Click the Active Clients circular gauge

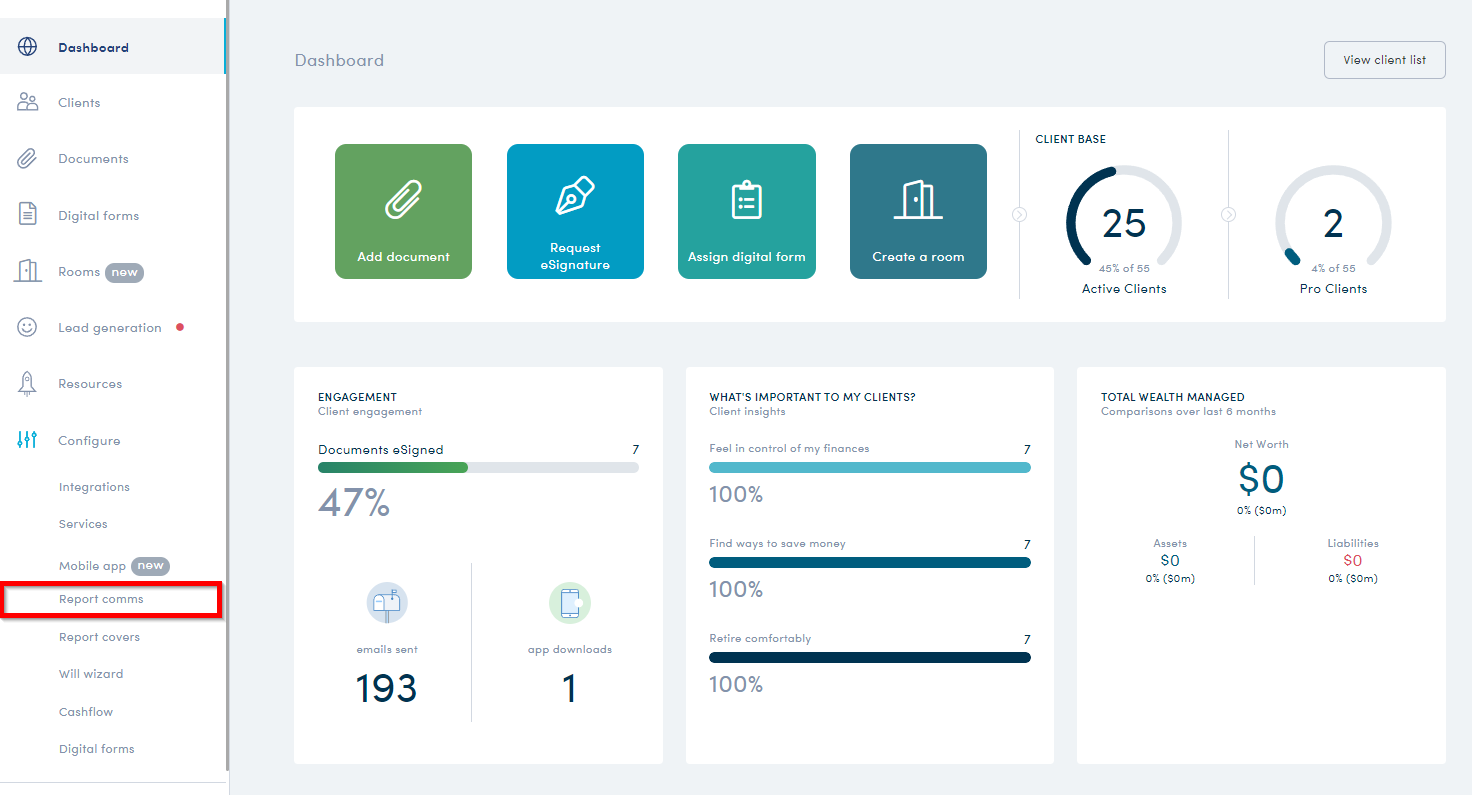[x=1124, y=223]
